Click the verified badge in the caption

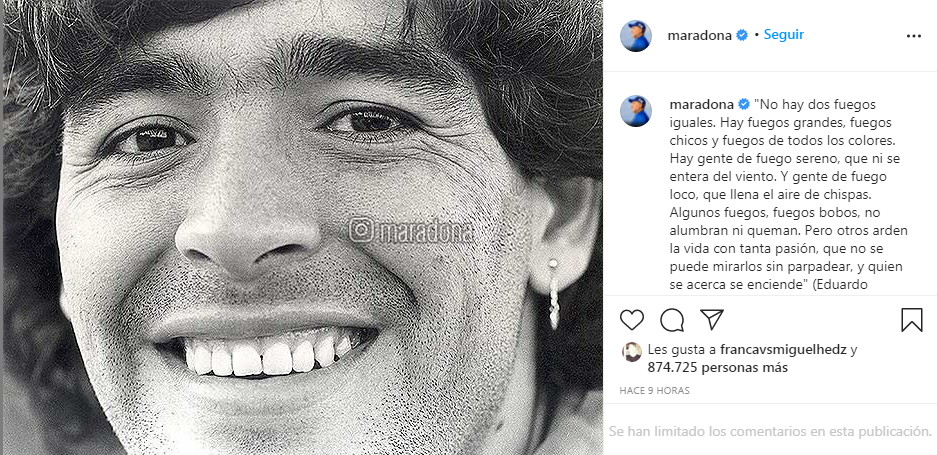coord(744,105)
